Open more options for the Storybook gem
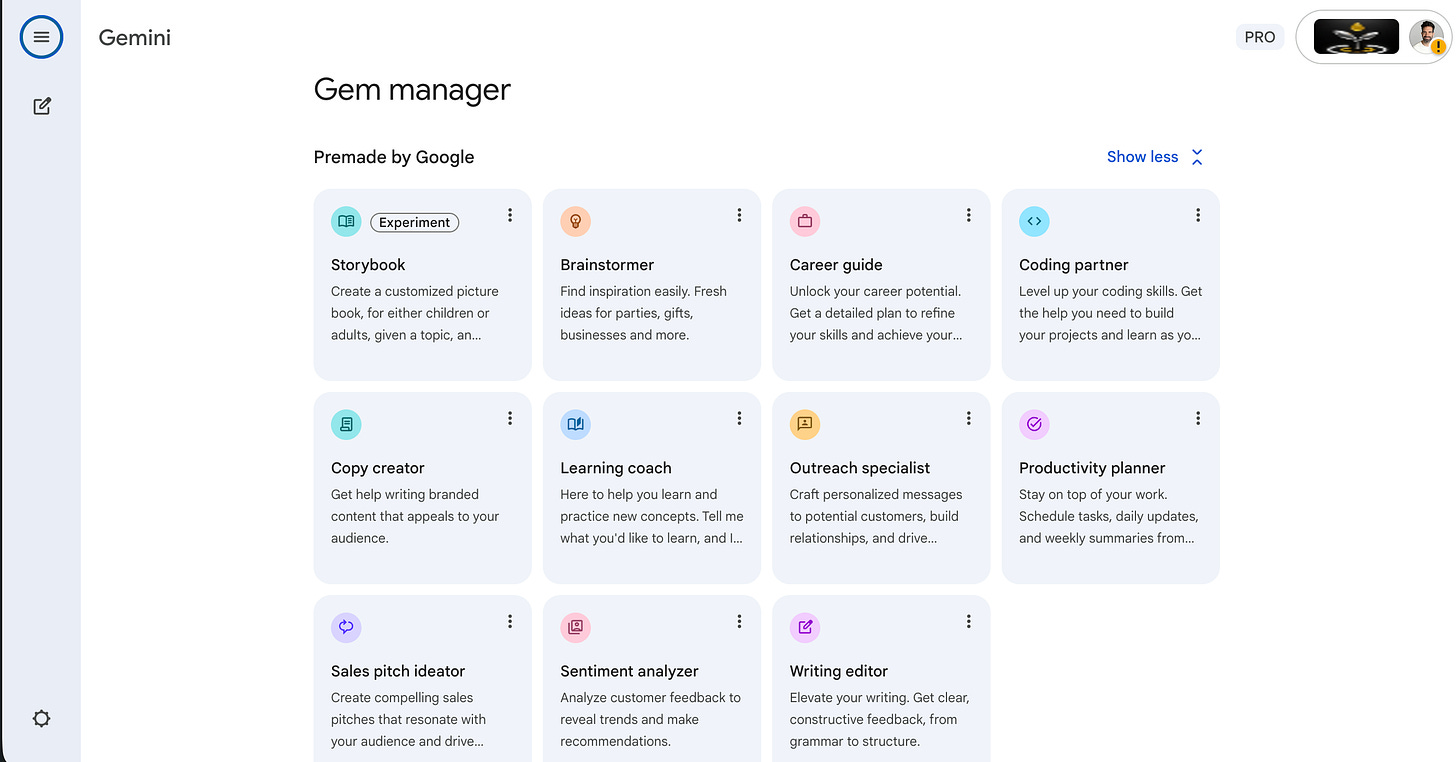The image size is (1456, 762). coord(510,215)
